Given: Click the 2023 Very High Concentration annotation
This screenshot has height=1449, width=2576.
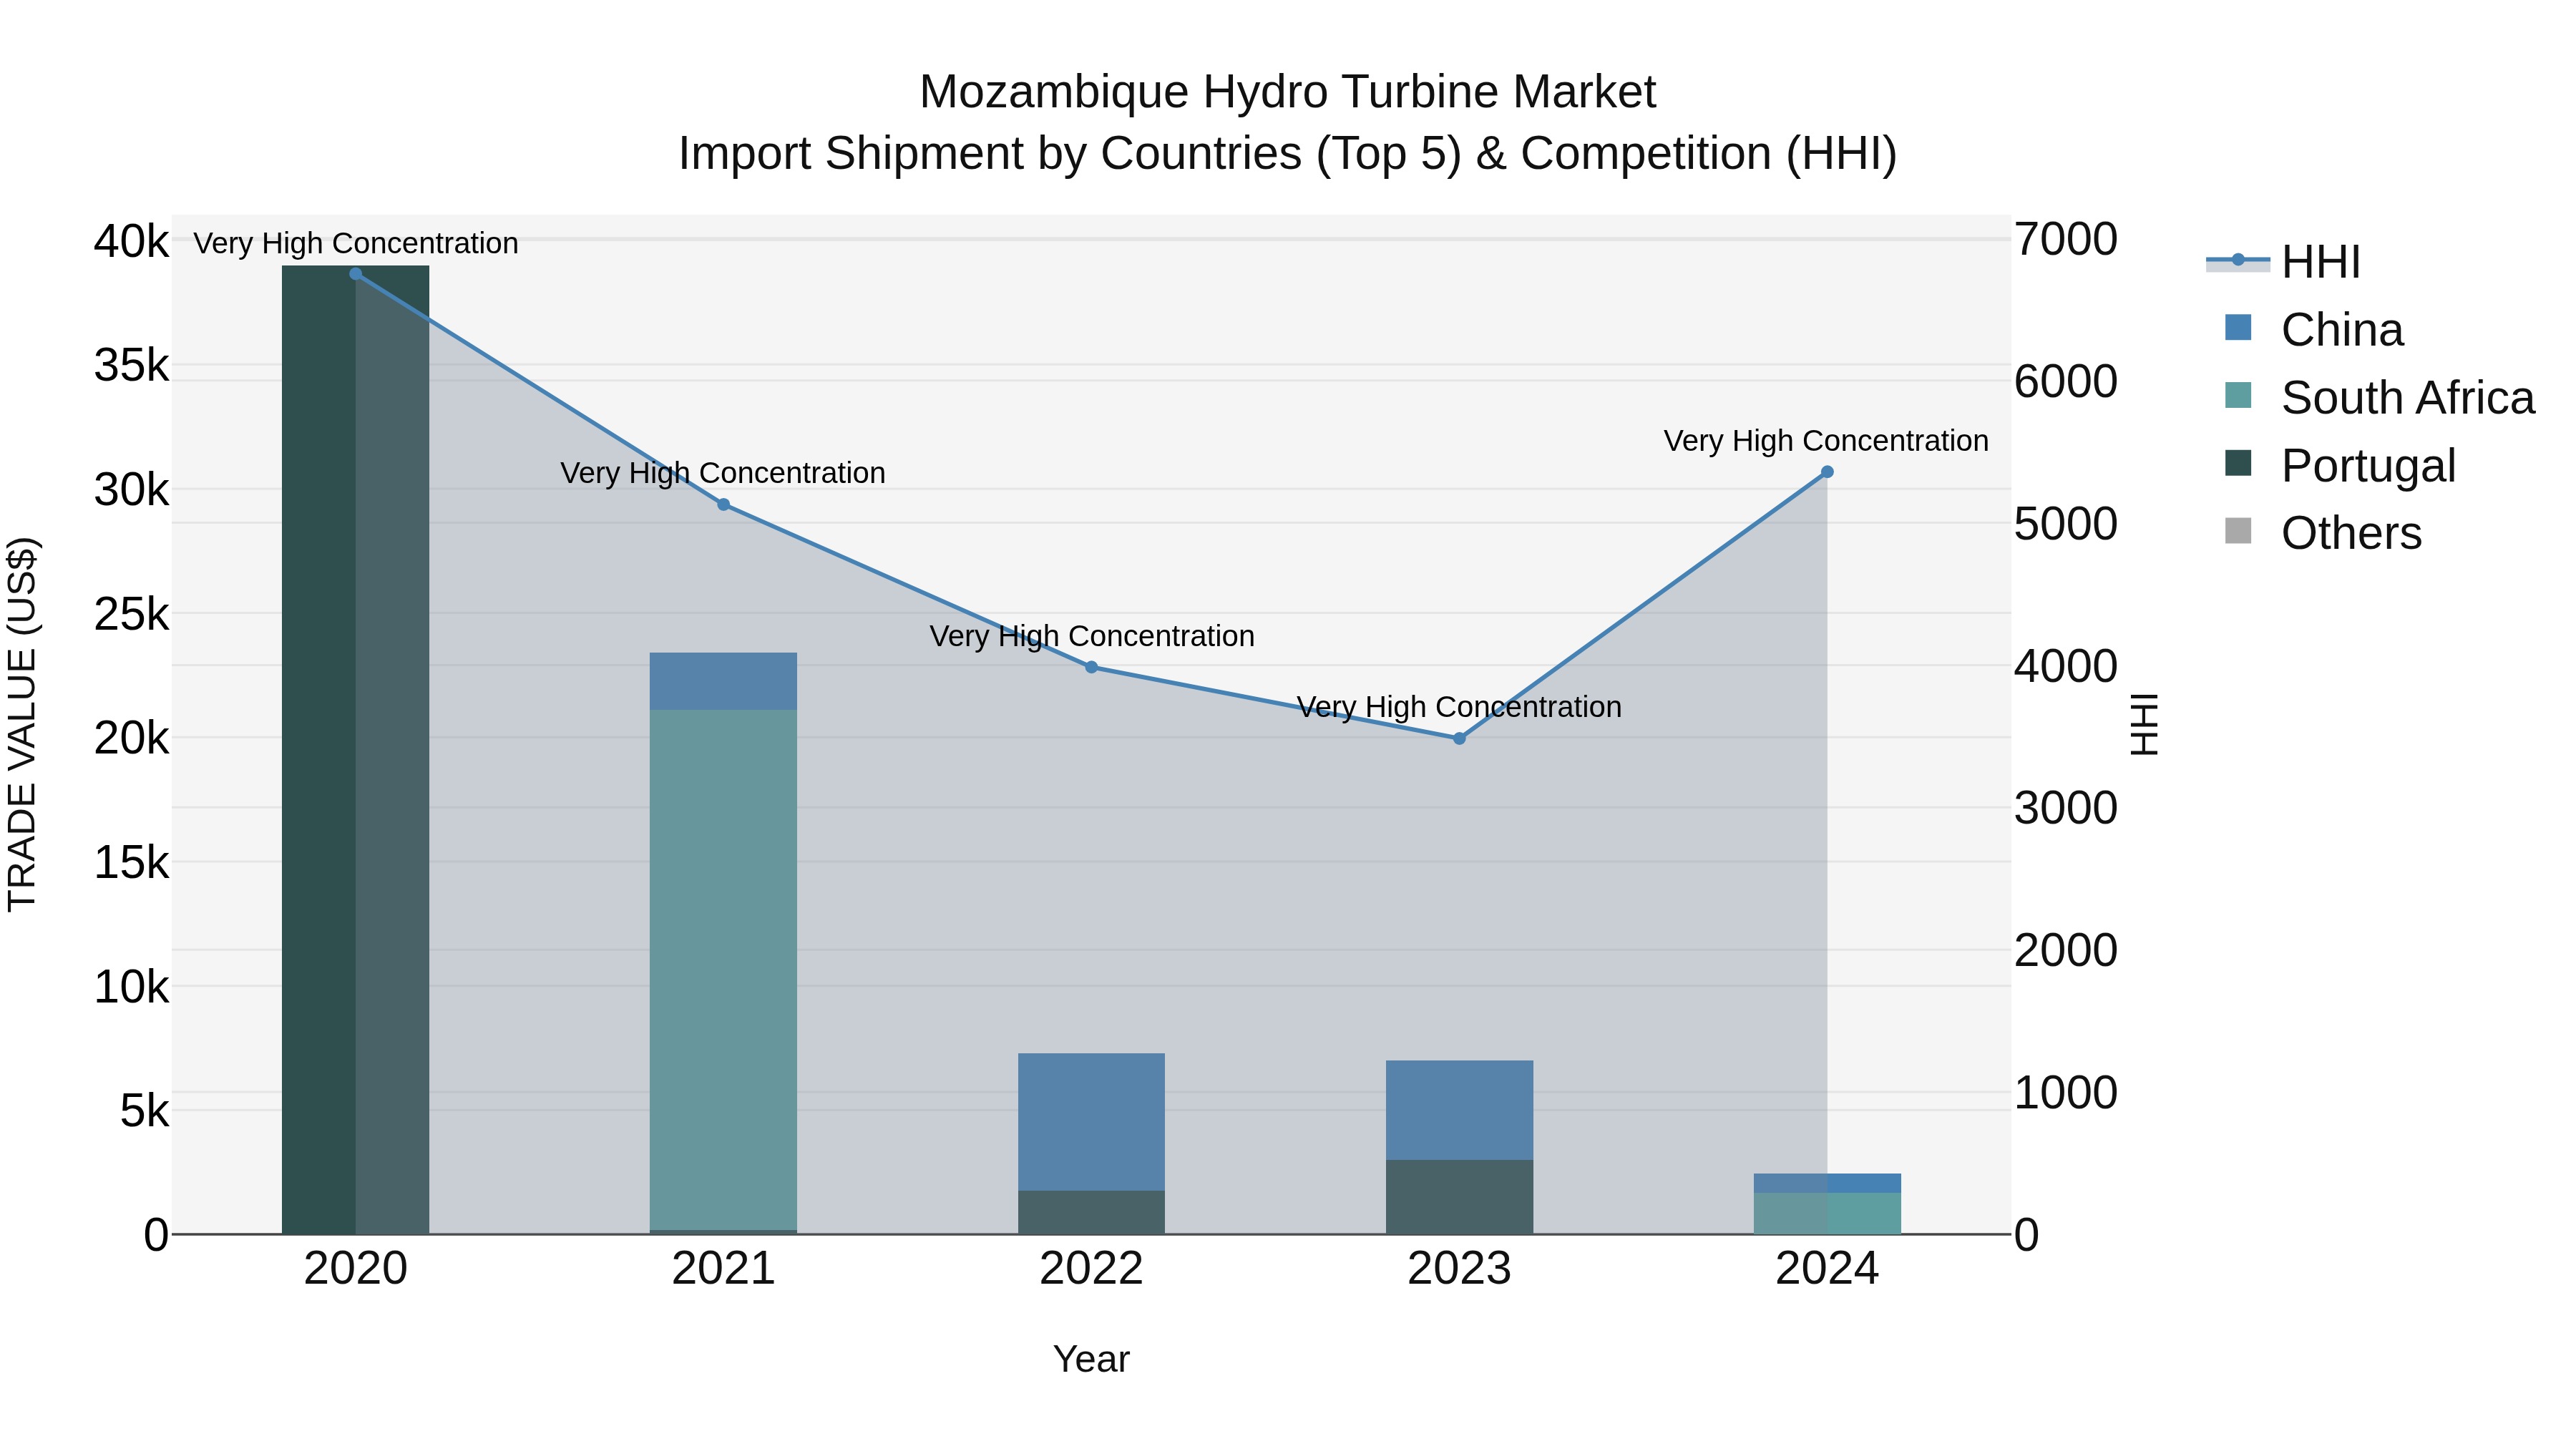Looking at the screenshot, I should coord(1459,707).
